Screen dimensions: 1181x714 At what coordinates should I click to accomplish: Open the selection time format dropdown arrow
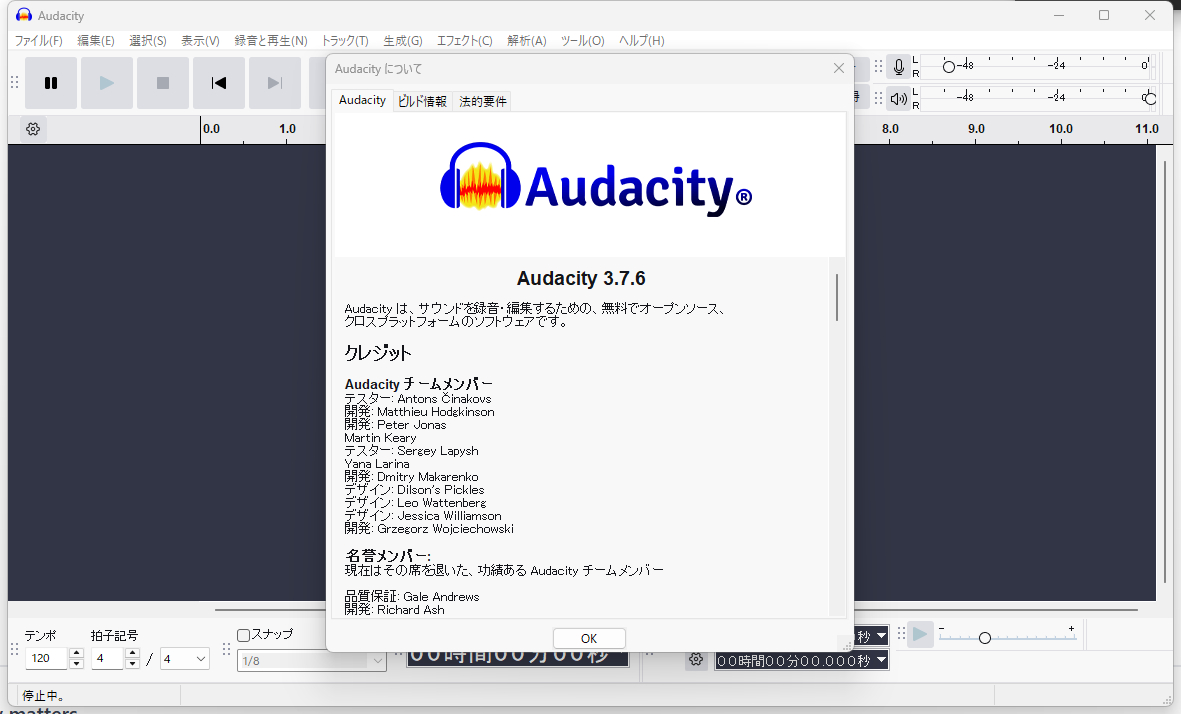point(881,660)
